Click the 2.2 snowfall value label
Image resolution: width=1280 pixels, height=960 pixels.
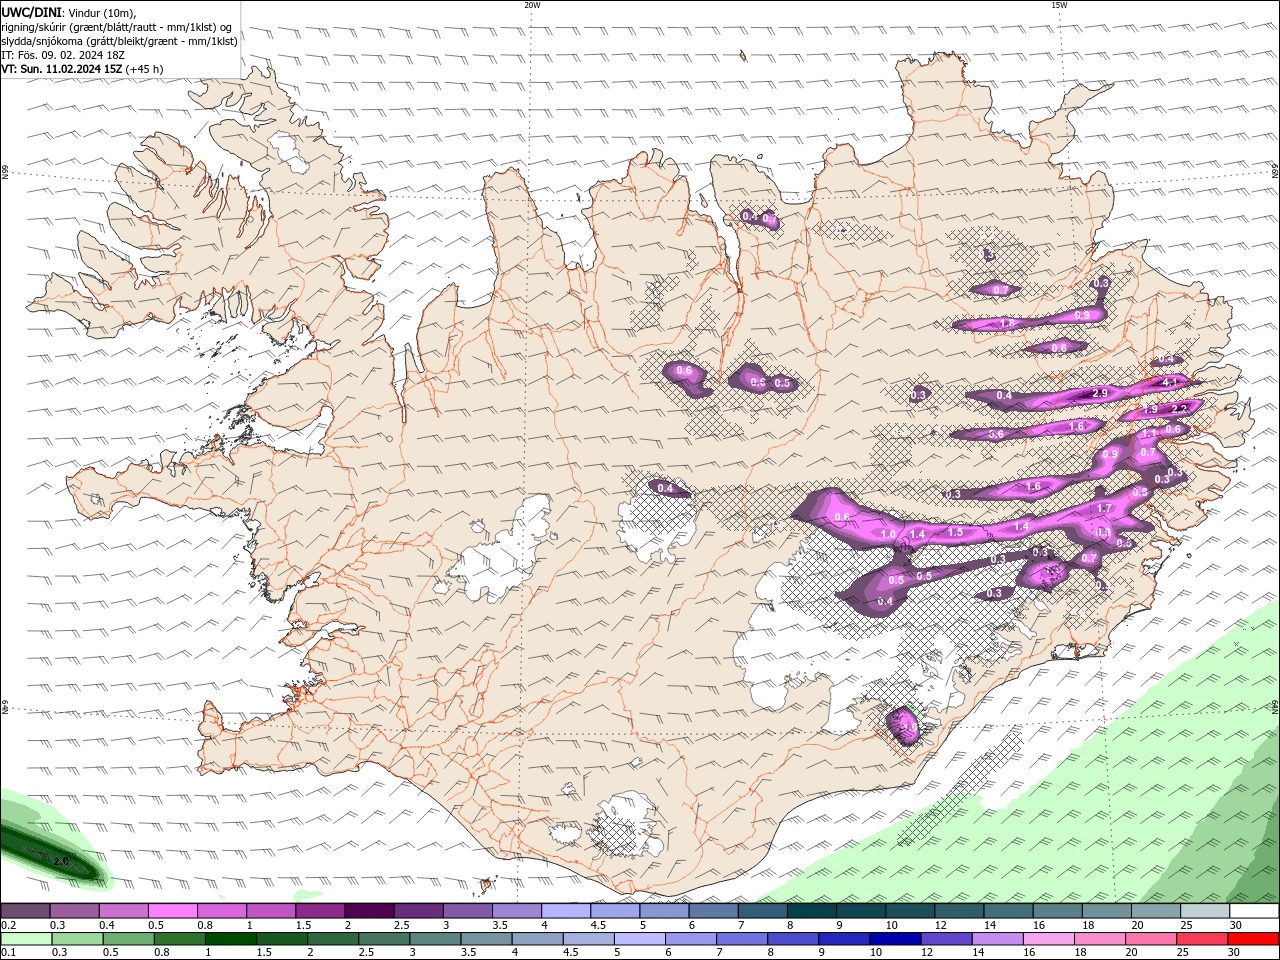point(1179,409)
